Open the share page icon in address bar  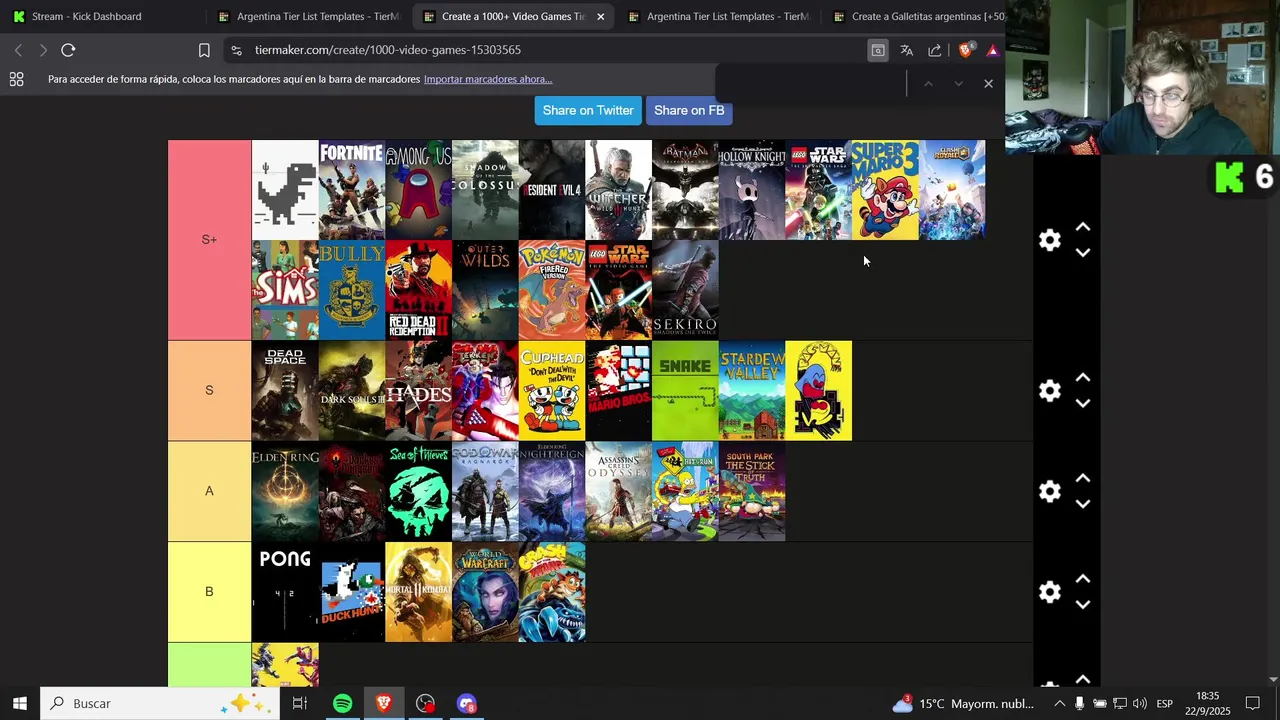click(x=935, y=50)
